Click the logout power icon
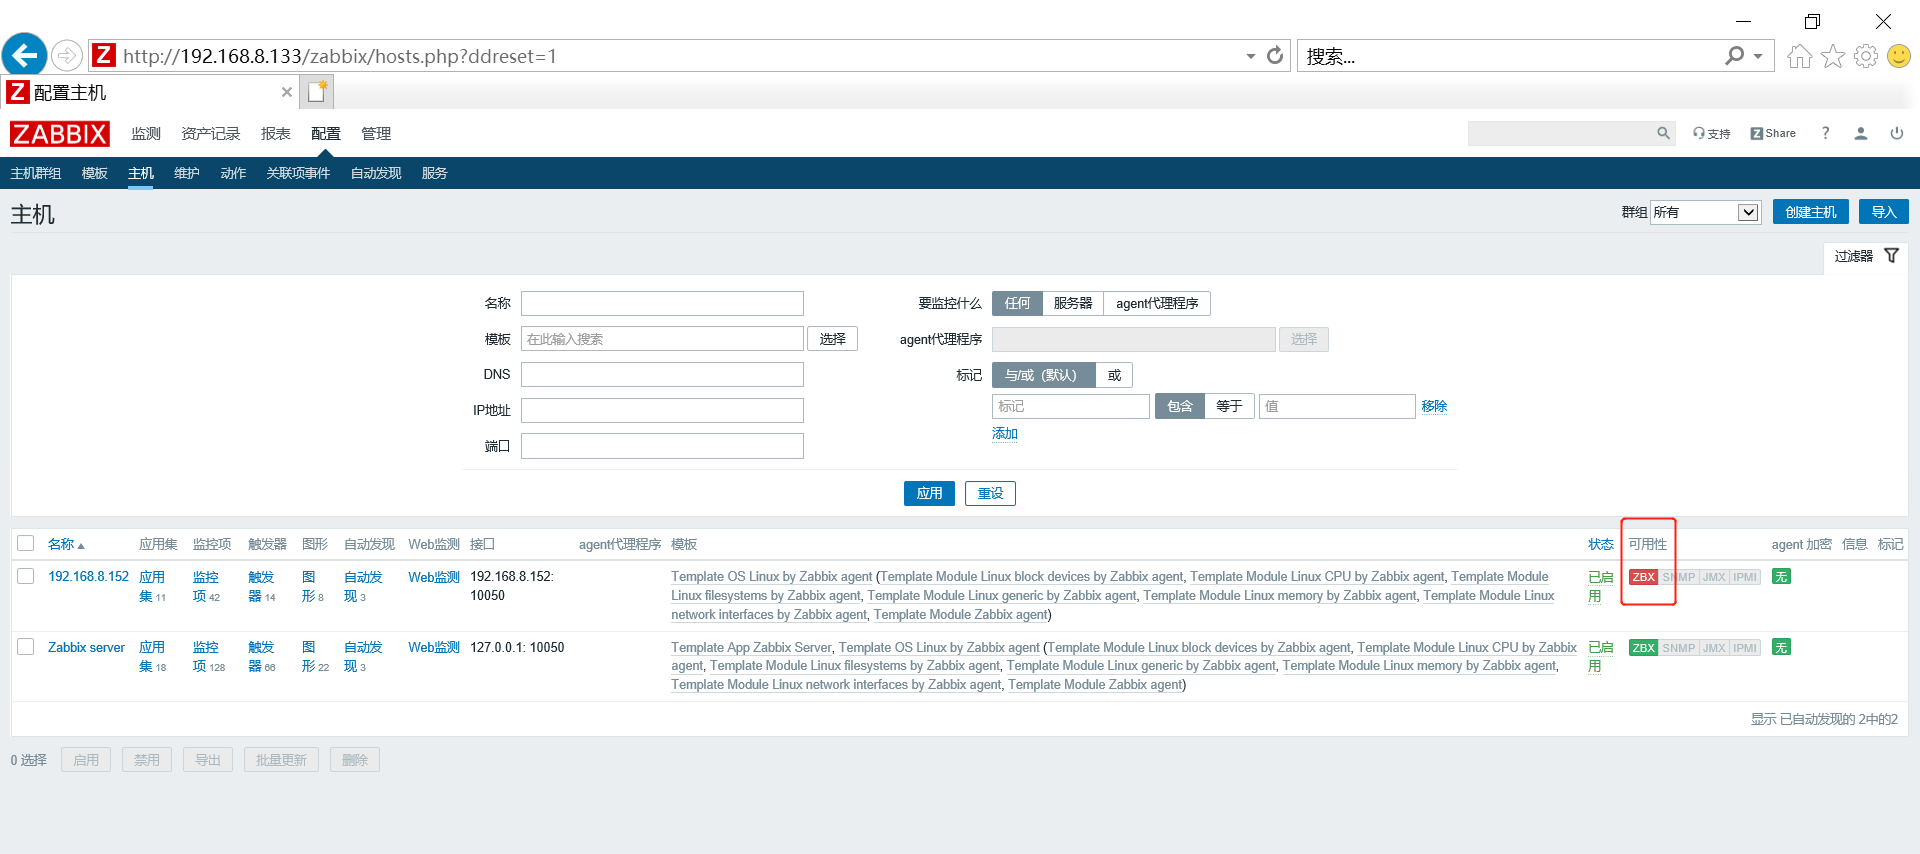The width and height of the screenshot is (1920, 854). [1896, 133]
